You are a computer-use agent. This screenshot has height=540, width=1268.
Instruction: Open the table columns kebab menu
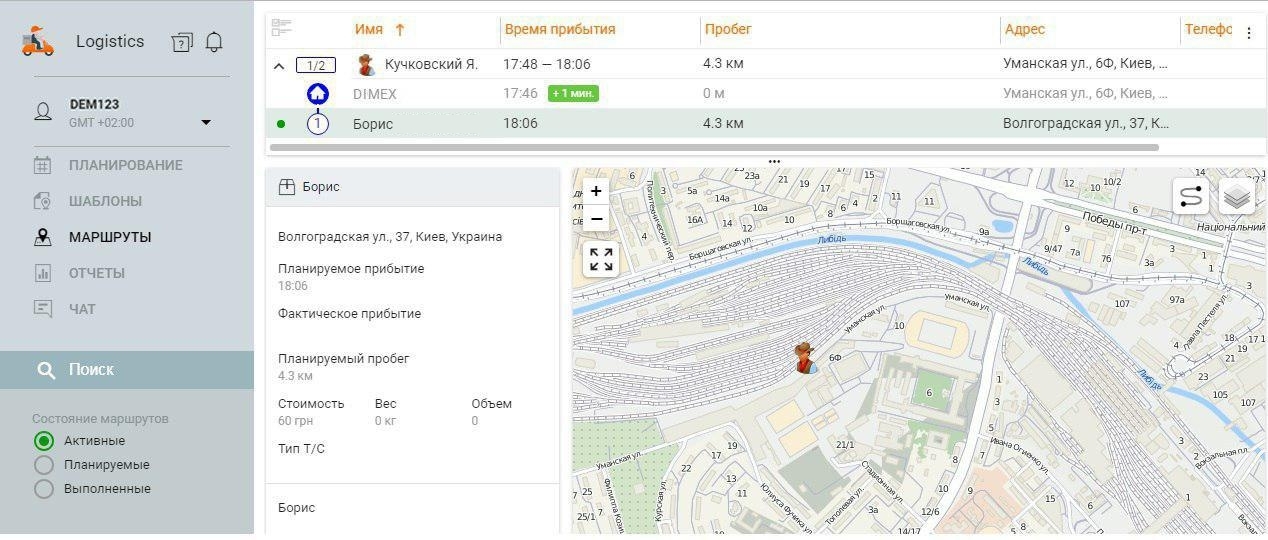tap(1248, 33)
